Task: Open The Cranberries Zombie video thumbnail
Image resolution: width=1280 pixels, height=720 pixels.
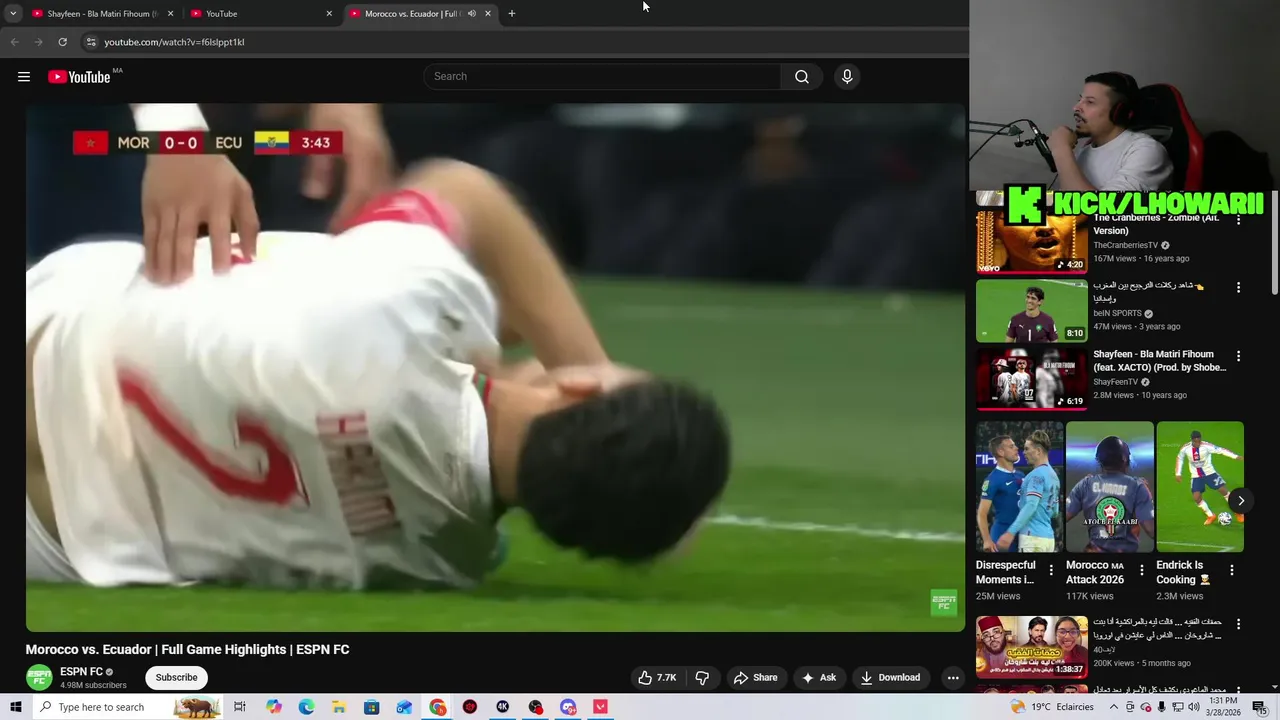Action: [x=1031, y=242]
